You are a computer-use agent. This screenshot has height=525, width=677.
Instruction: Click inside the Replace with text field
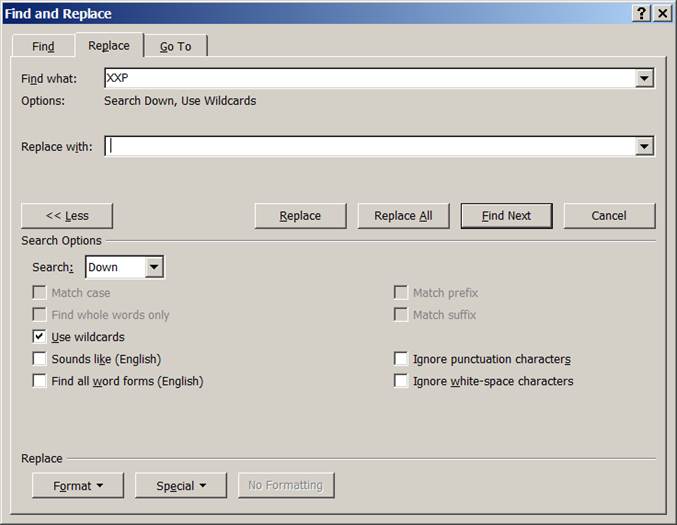pyautogui.click(x=368, y=146)
